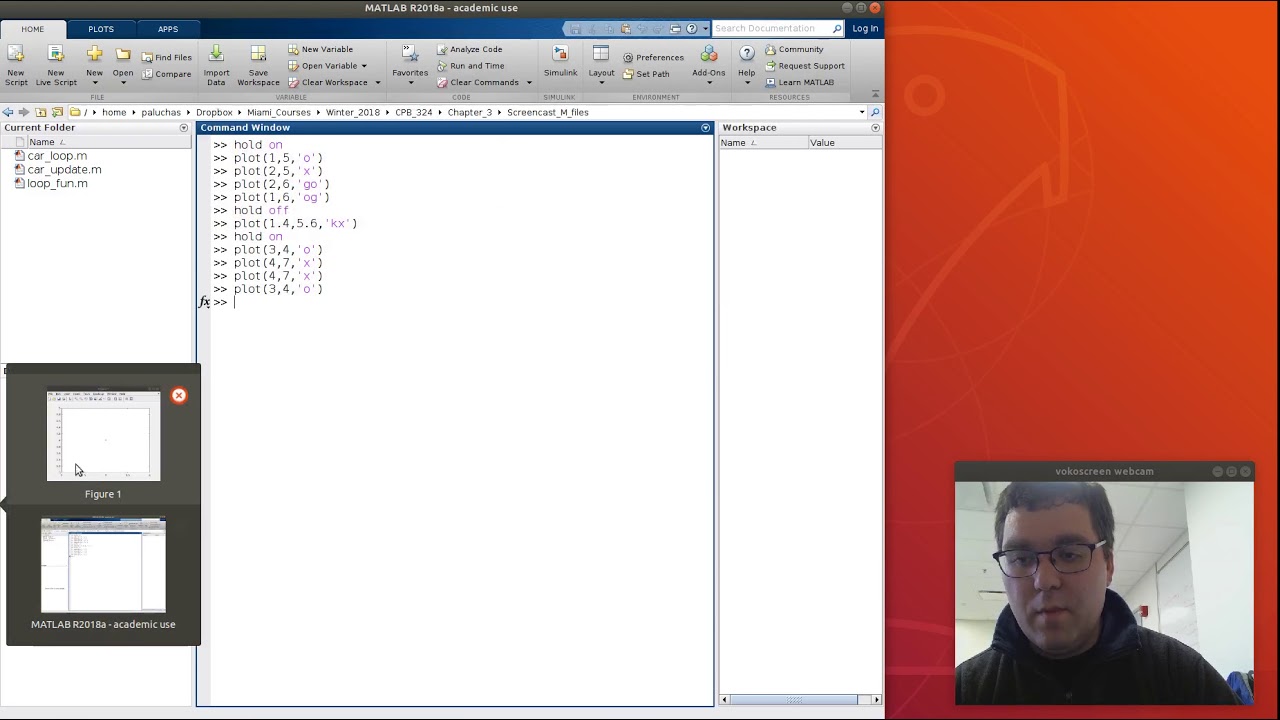The height and width of the screenshot is (720, 1280).
Task: Expand the Open Variable dropdown
Action: [x=364, y=66]
